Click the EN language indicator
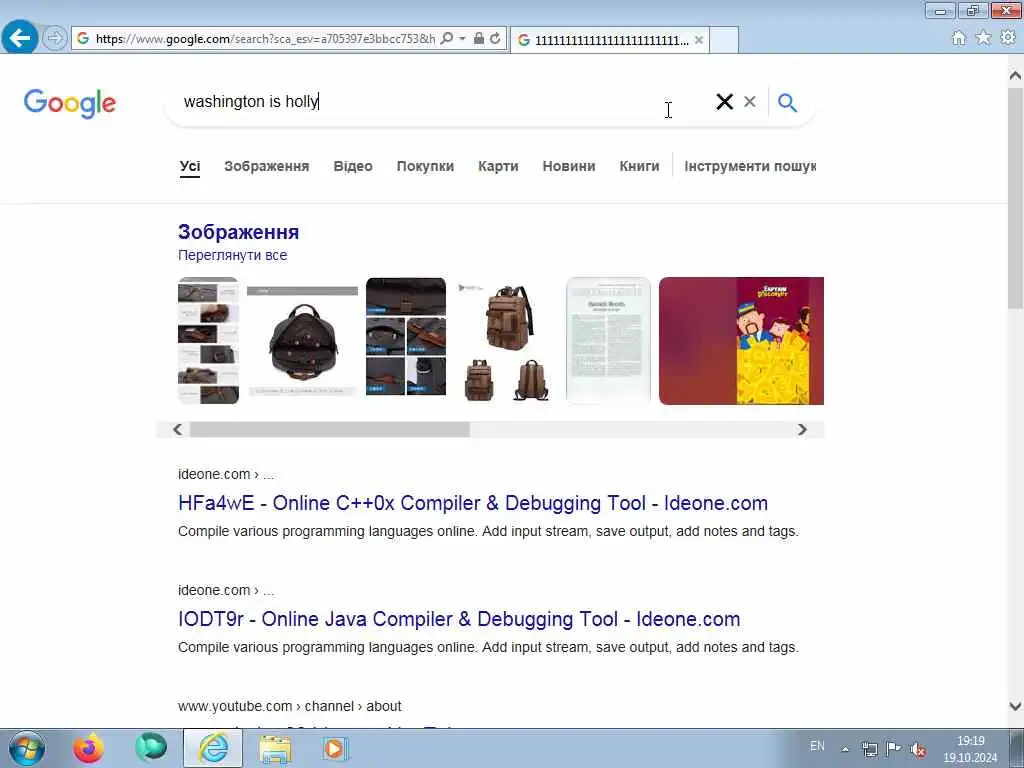Image resolution: width=1024 pixels, height=768 pixels. (817, 746)
